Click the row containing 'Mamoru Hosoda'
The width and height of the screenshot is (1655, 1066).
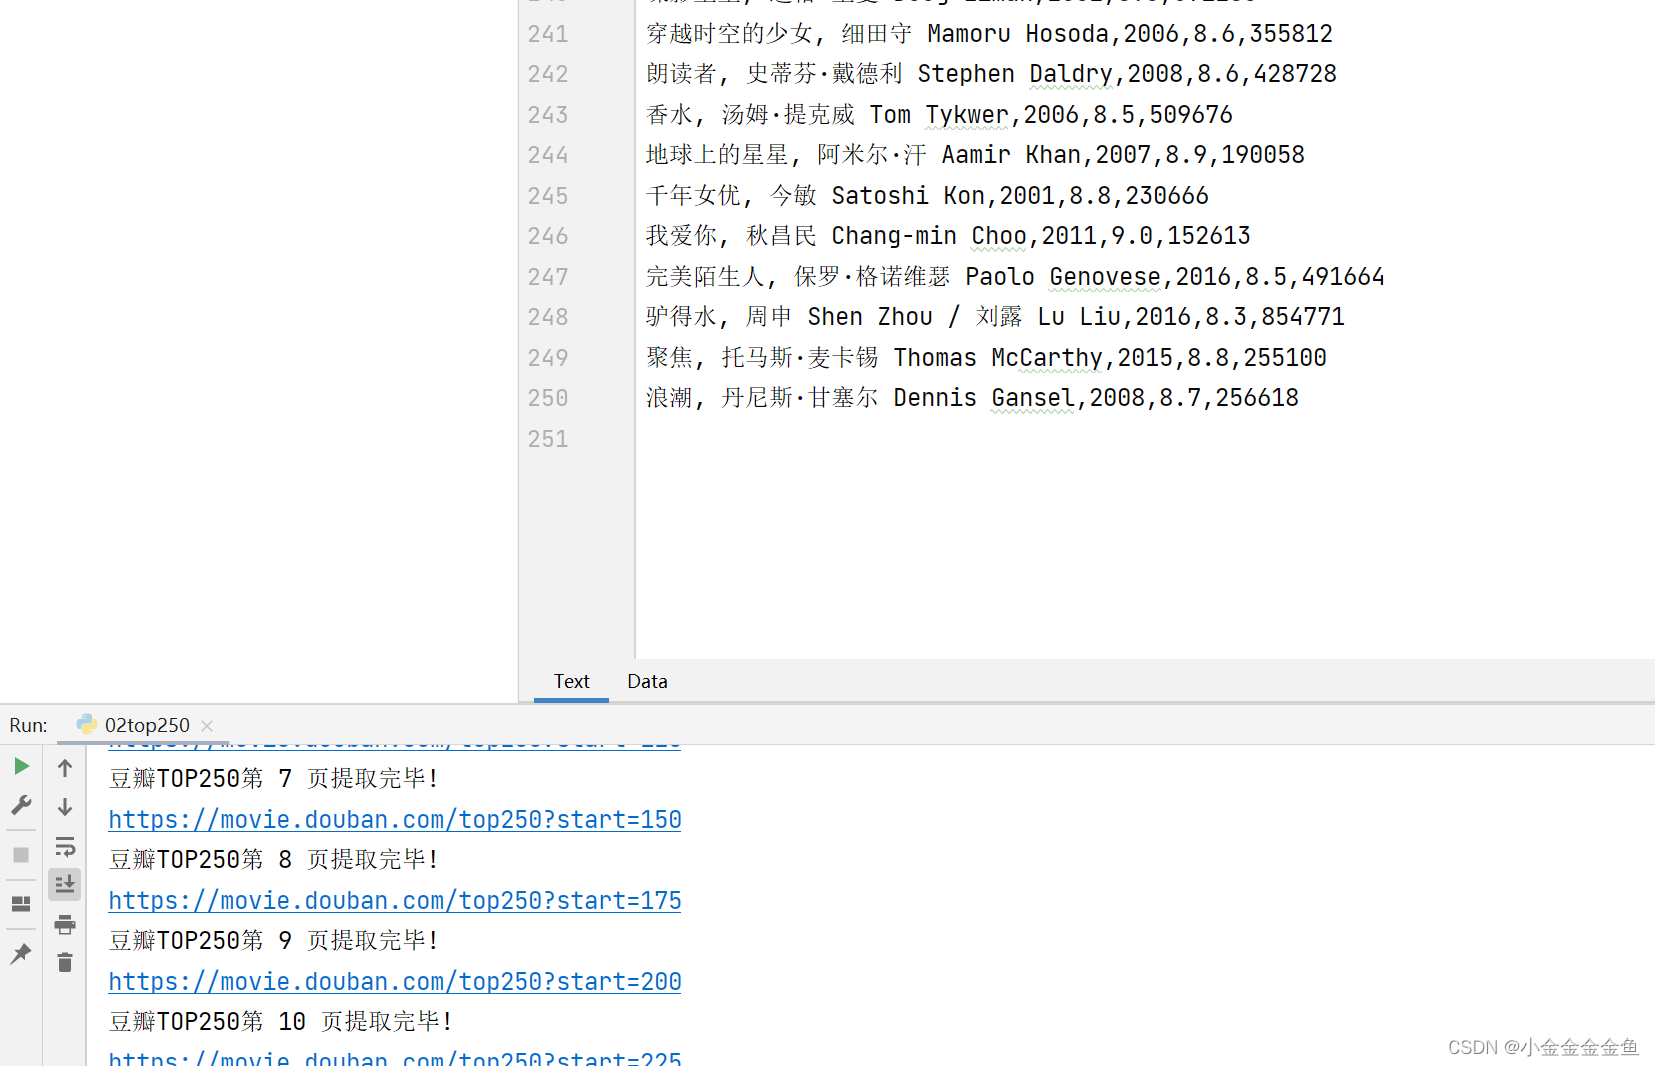pos(989,34)
